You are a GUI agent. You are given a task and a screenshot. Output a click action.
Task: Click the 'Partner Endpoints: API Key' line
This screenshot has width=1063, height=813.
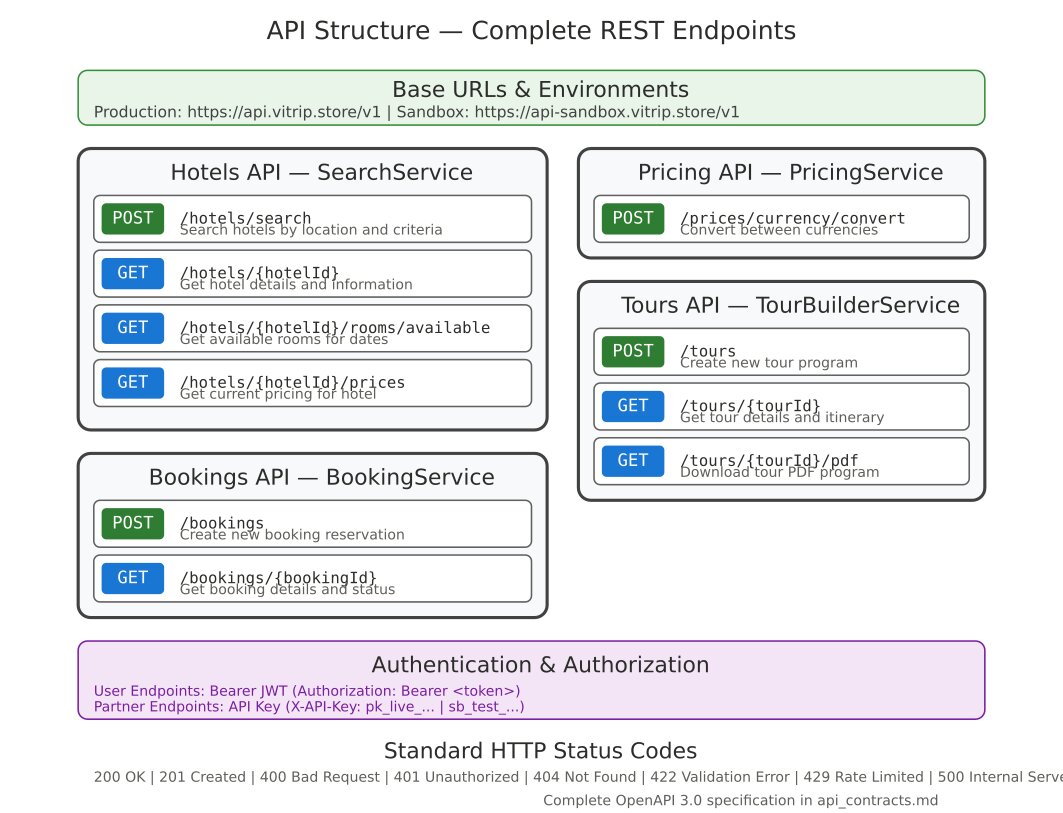pos(309,707)
